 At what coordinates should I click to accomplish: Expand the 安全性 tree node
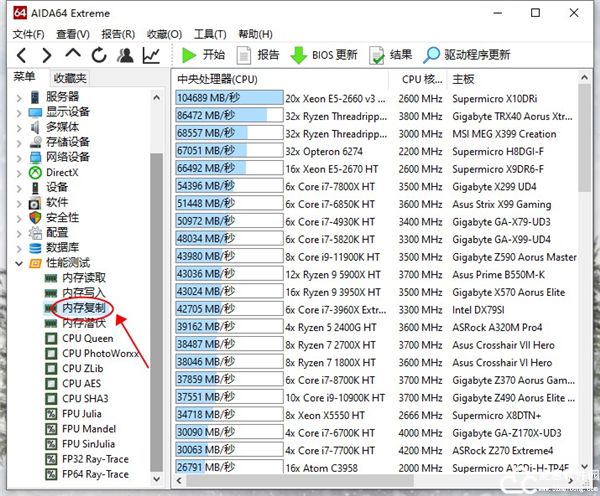tap(19, 219)
